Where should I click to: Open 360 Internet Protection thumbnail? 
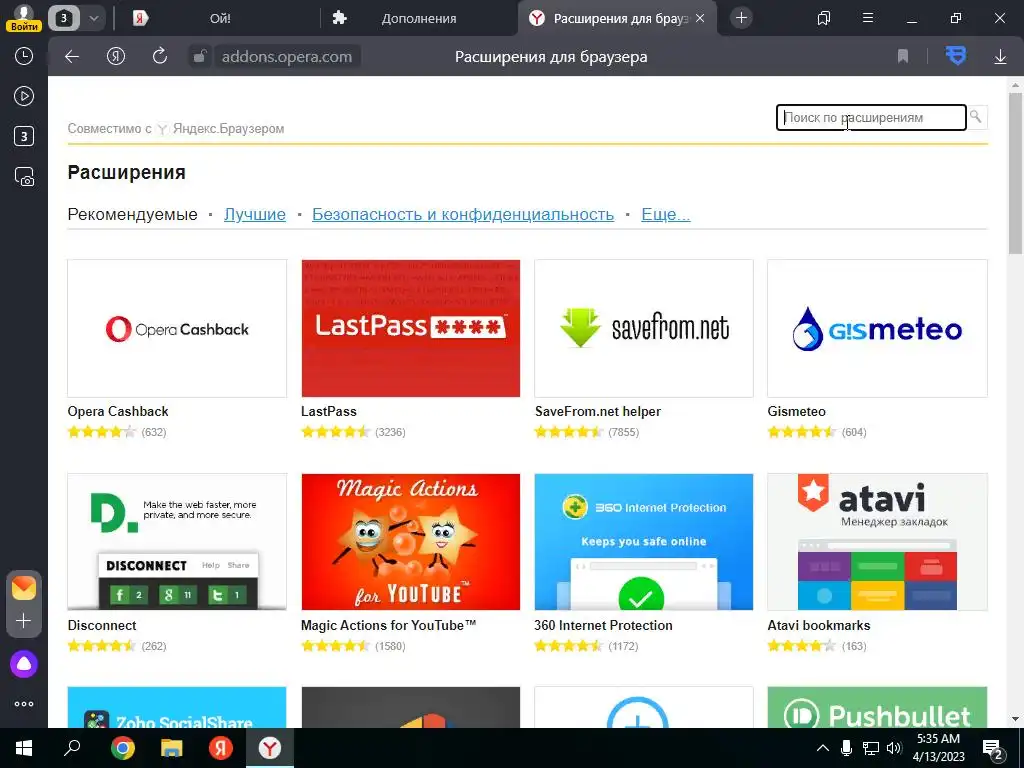click(x=643, y=542)
